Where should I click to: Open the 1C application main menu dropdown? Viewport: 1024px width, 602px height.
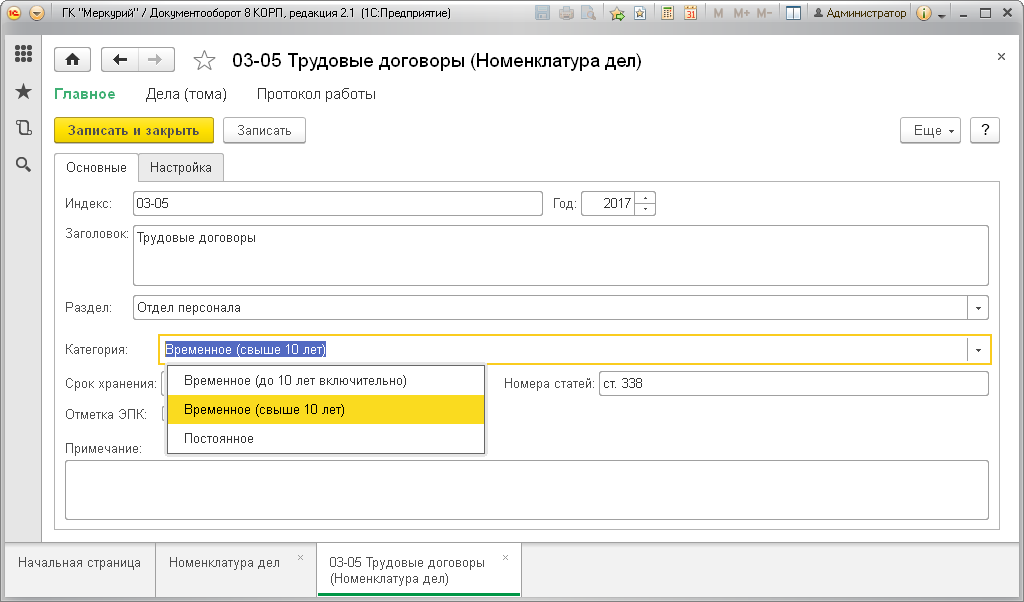point(37,13)
